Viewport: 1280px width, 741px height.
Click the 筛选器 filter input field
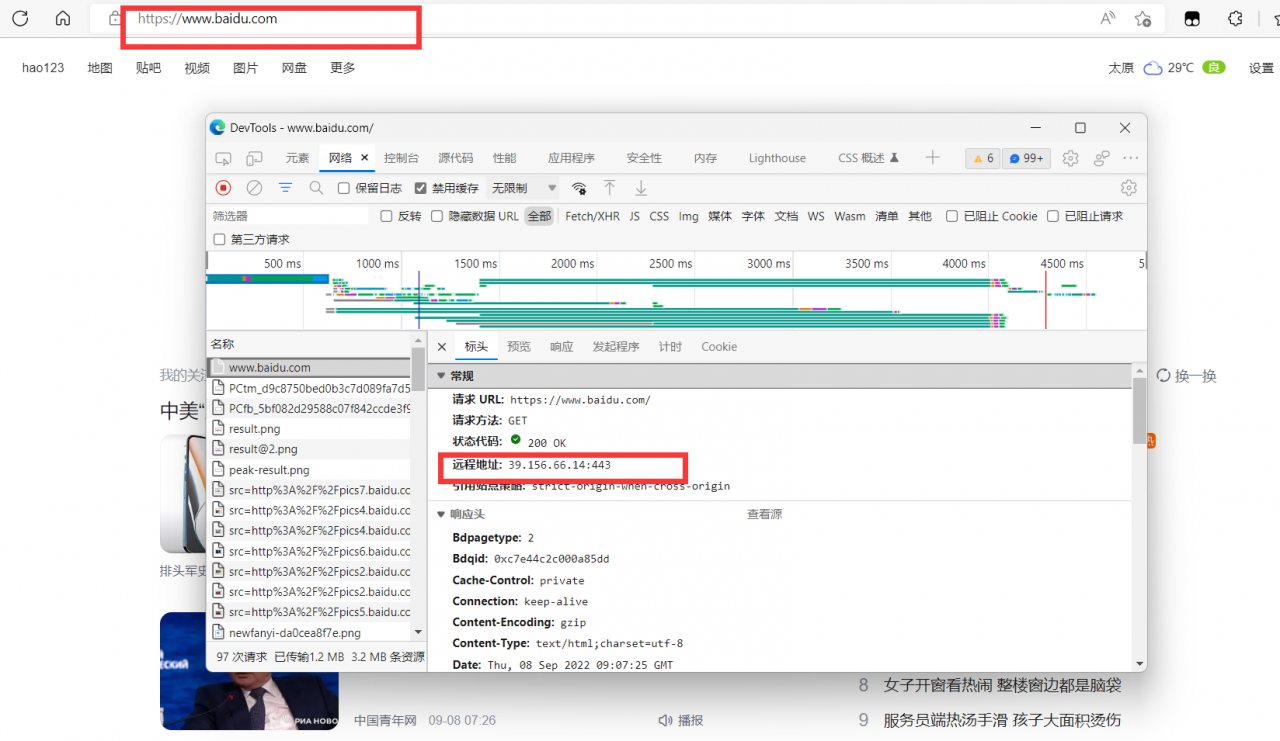(290, 216)
